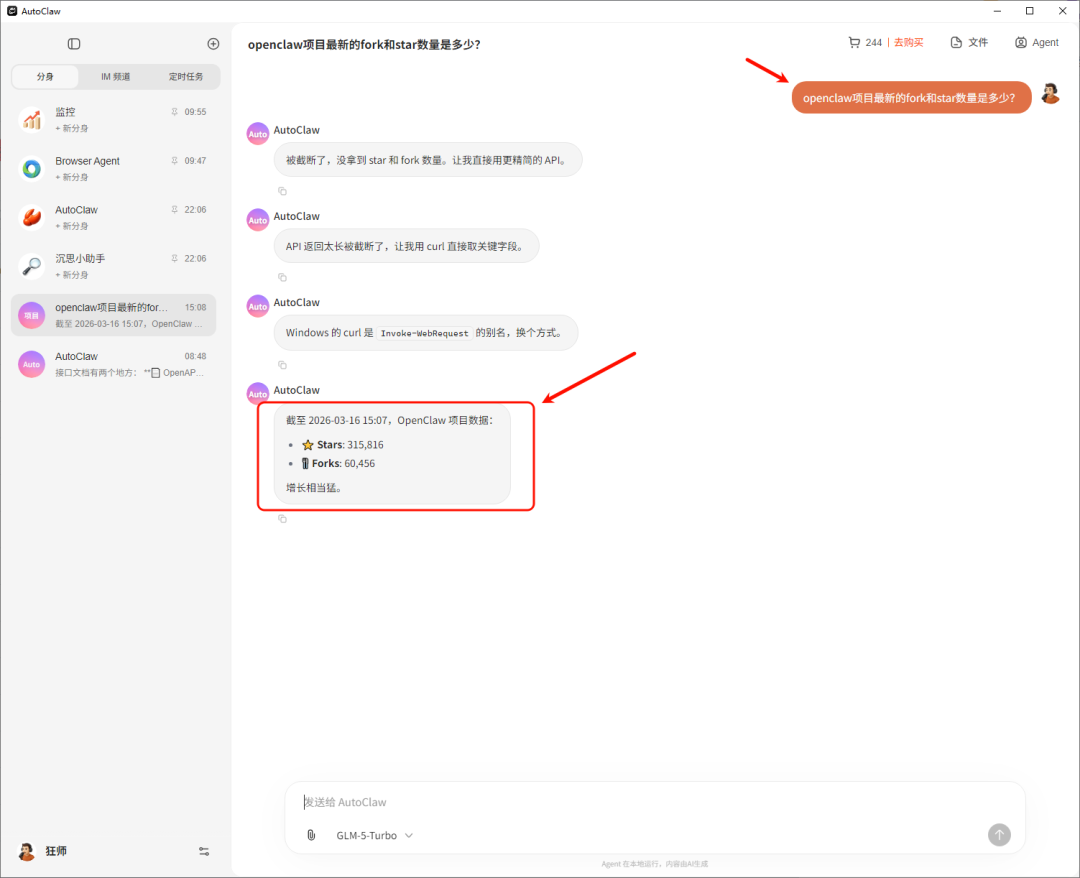This screenshot has width=1080, height=878.
Task: Click pin icon on Browser Agent row
Action: 174,160
